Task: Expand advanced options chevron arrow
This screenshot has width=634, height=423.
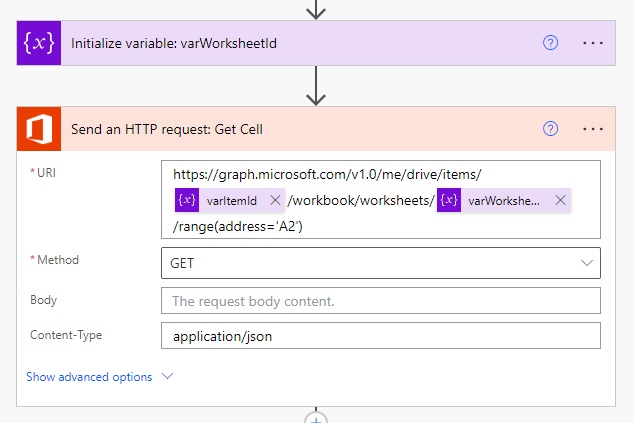Action: coord(167,376)
